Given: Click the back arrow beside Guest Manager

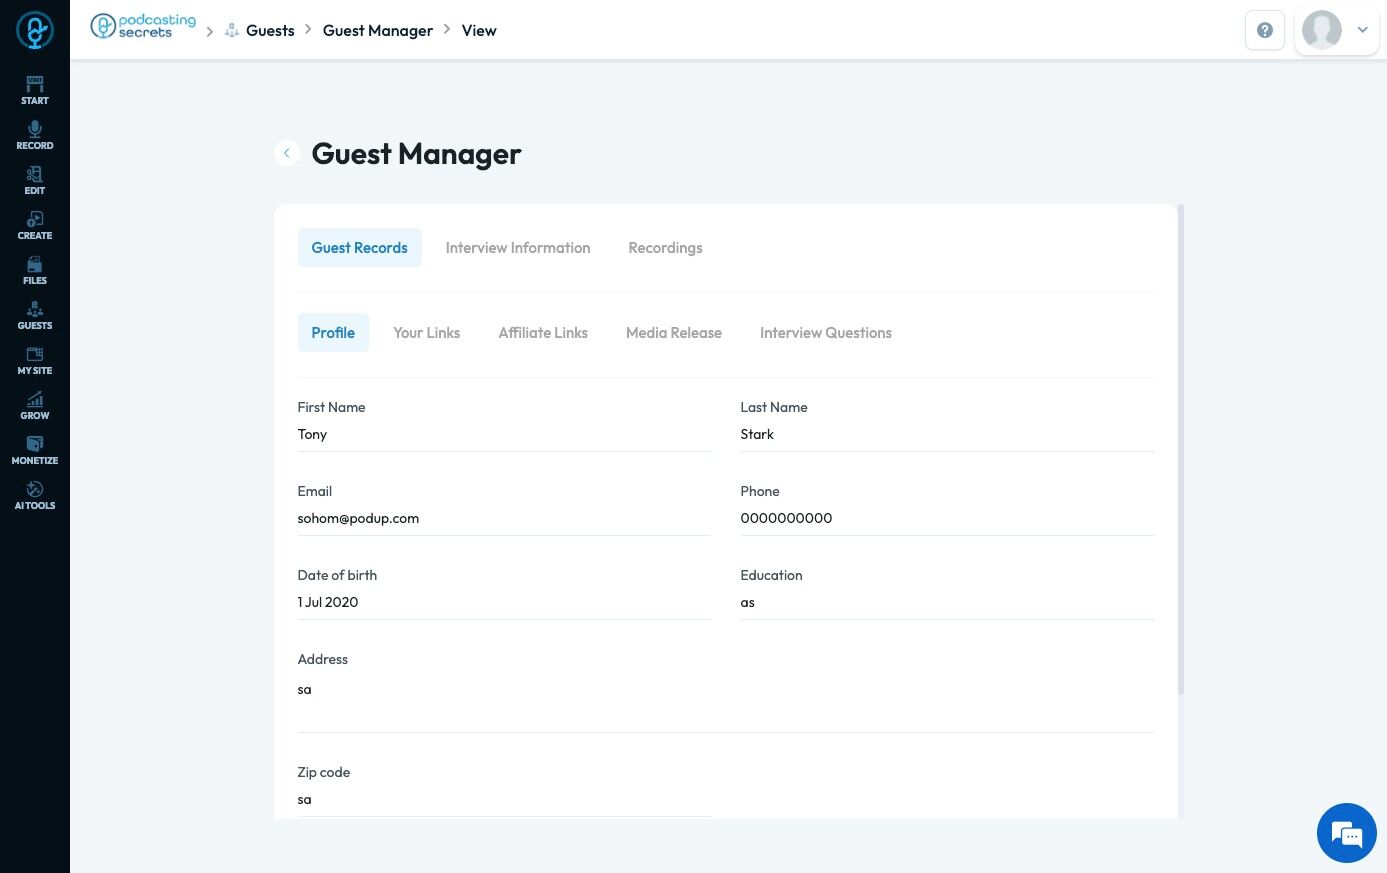Looking at the screenshot, I should click(x=287, y=153).
